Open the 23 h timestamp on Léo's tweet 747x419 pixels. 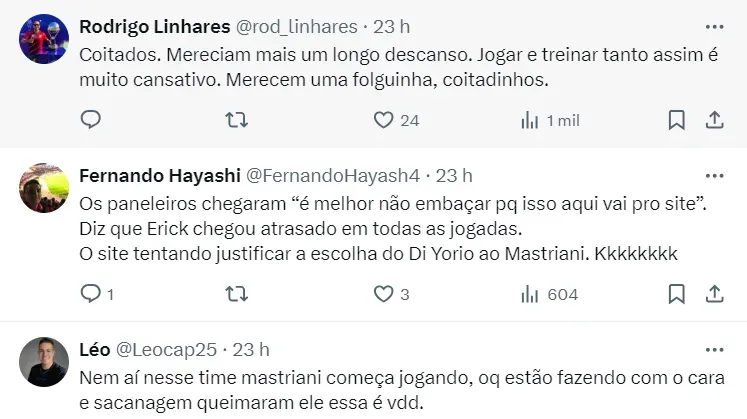point(250,349)
